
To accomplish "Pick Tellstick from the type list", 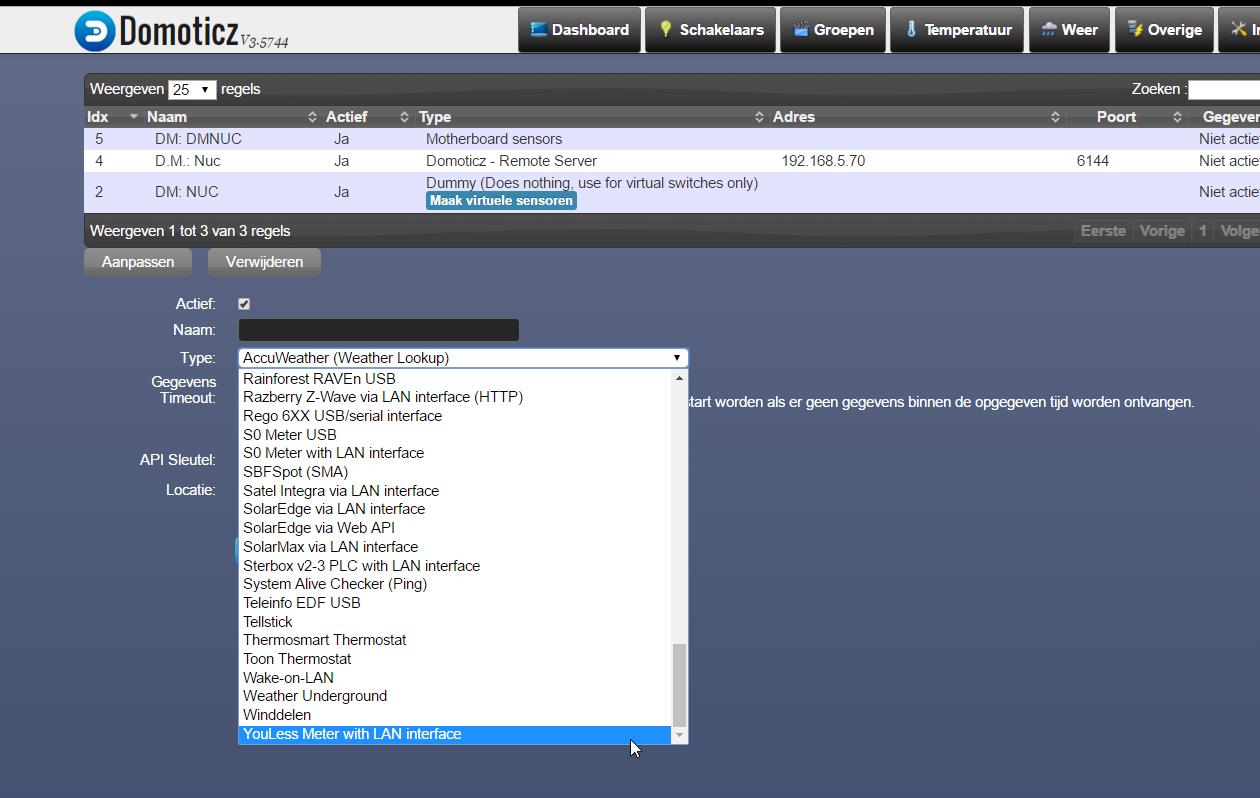I will [455, 622].
